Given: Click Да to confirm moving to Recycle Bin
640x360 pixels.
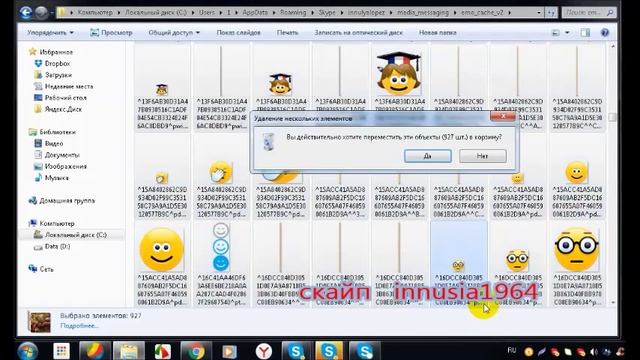Looking at the screenshot, I should click(x=428, y=156).
